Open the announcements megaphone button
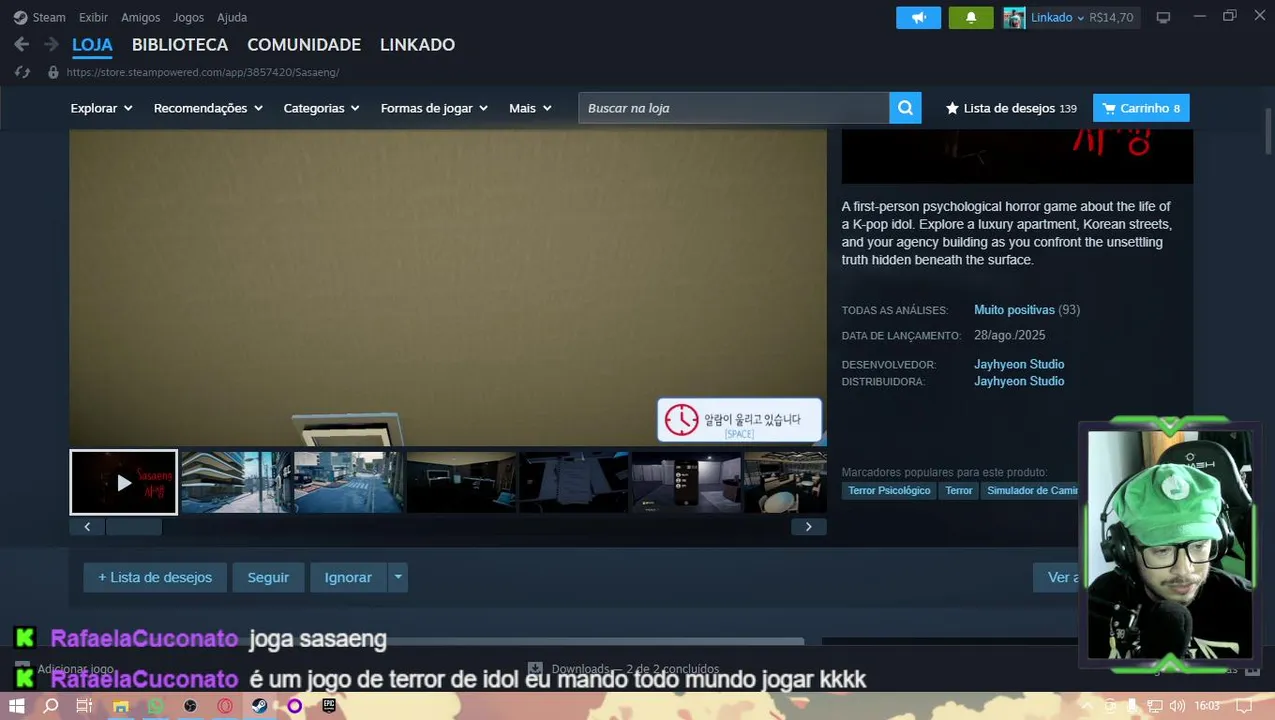Viewport: 1275px width, 720px height. pyautogui.click(x=918, y=18)
